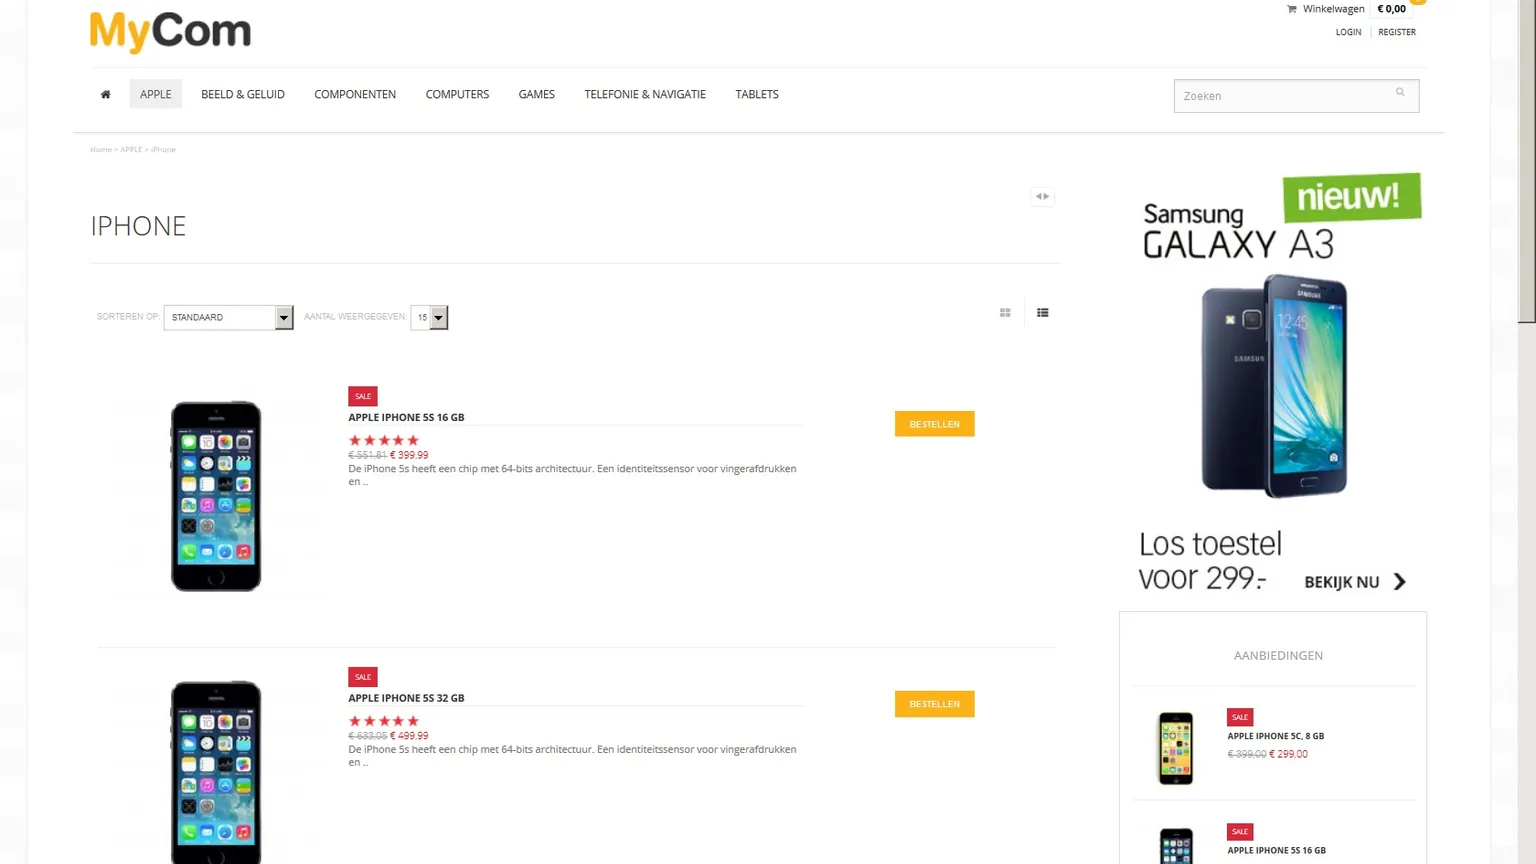Click the SALE badge on iPhone 5S 32 GB listing

pyautogui.click(x=363, y=677)
